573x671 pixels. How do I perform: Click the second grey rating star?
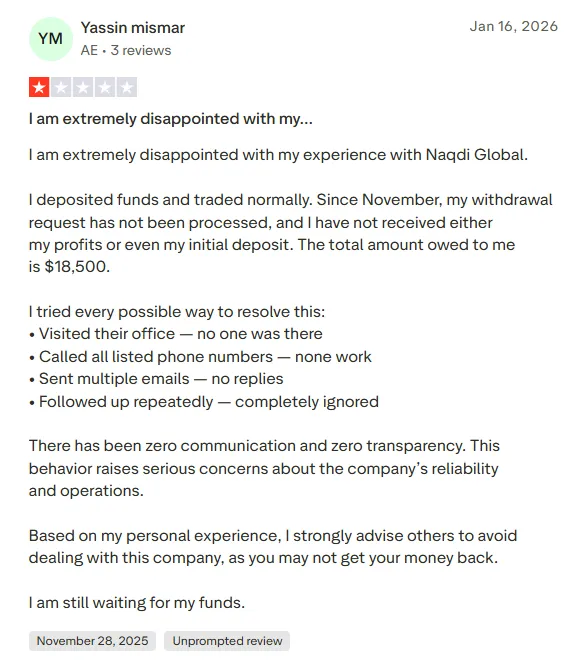(x=61, y=87)
